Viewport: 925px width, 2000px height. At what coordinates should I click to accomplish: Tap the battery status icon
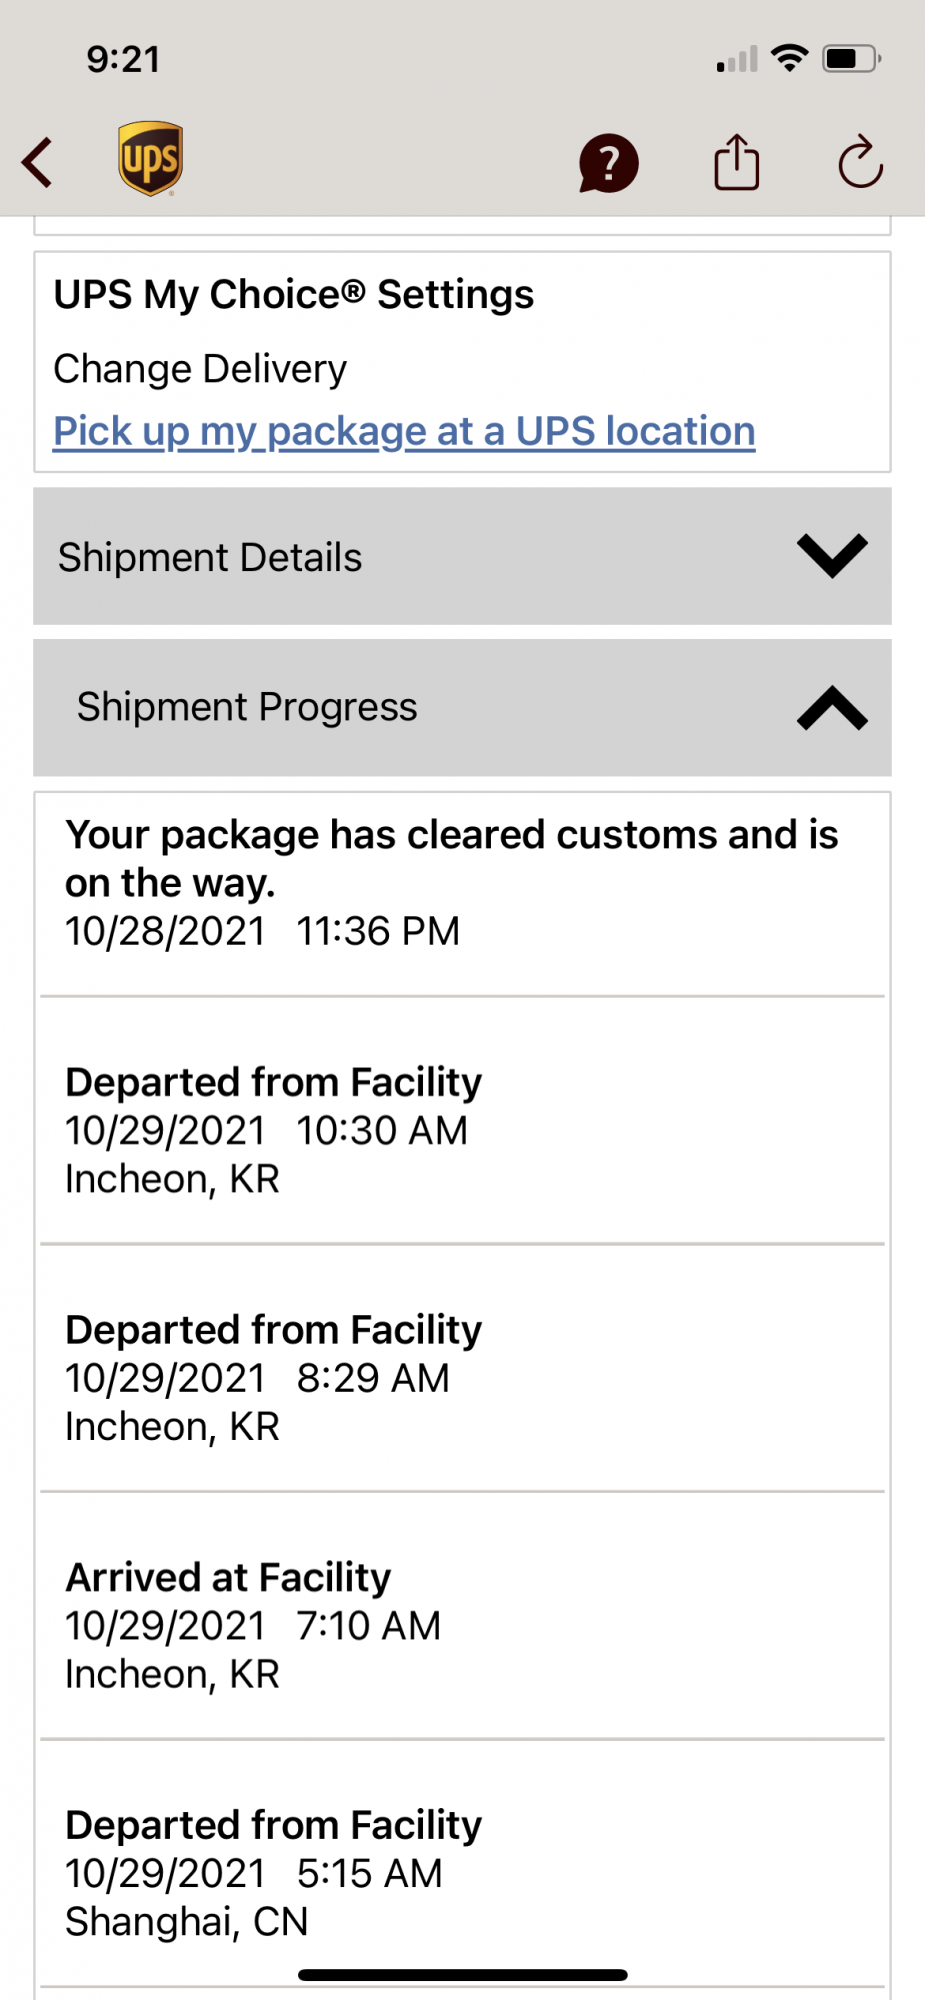[851, 59]
